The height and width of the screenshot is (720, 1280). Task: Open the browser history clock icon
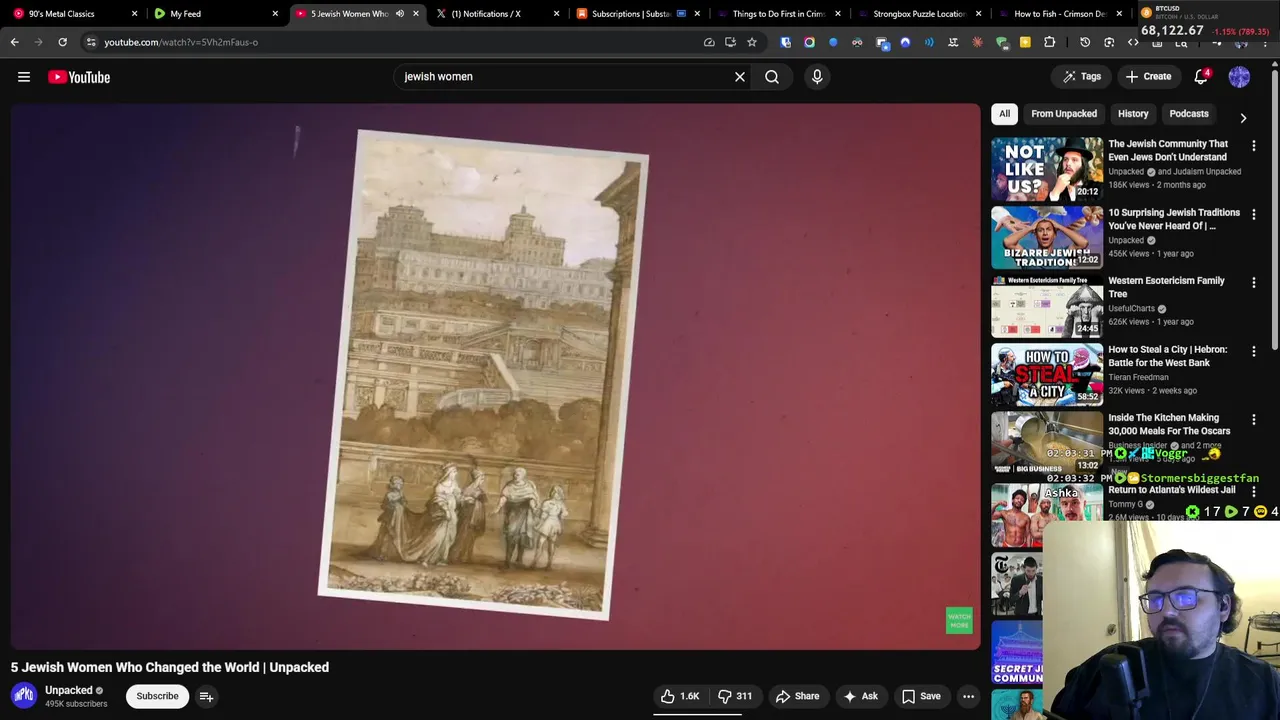coord(1085,42)
